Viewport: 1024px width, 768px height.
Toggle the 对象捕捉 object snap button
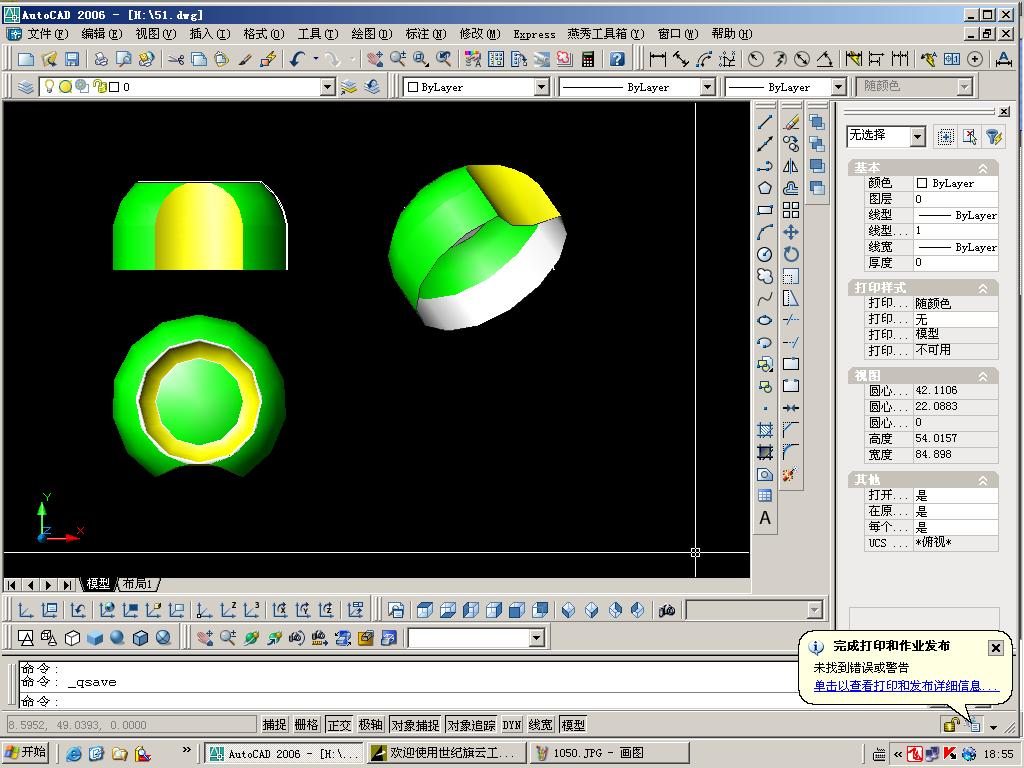coord(415,725)
